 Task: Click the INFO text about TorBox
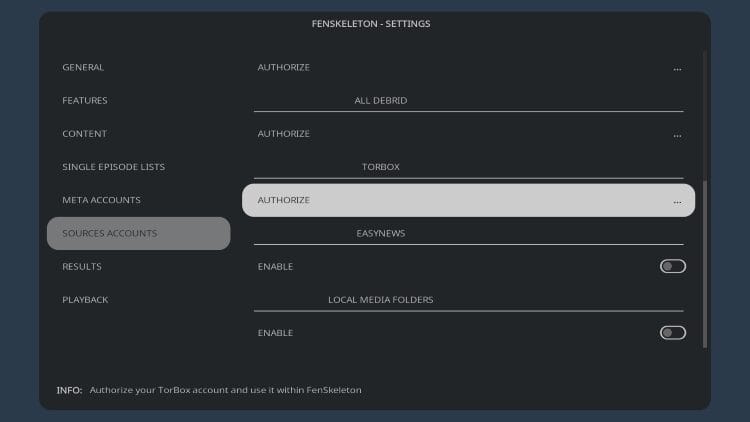pos(225,390)
